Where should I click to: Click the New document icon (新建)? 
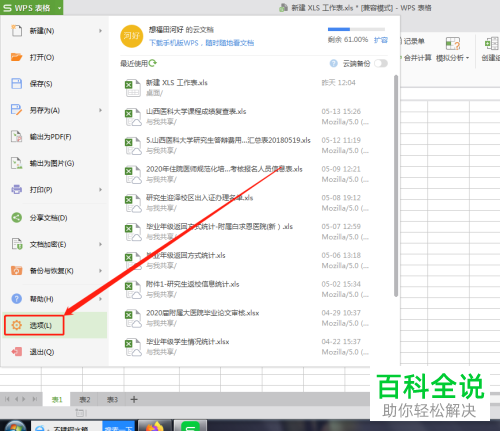coord(17,31)
